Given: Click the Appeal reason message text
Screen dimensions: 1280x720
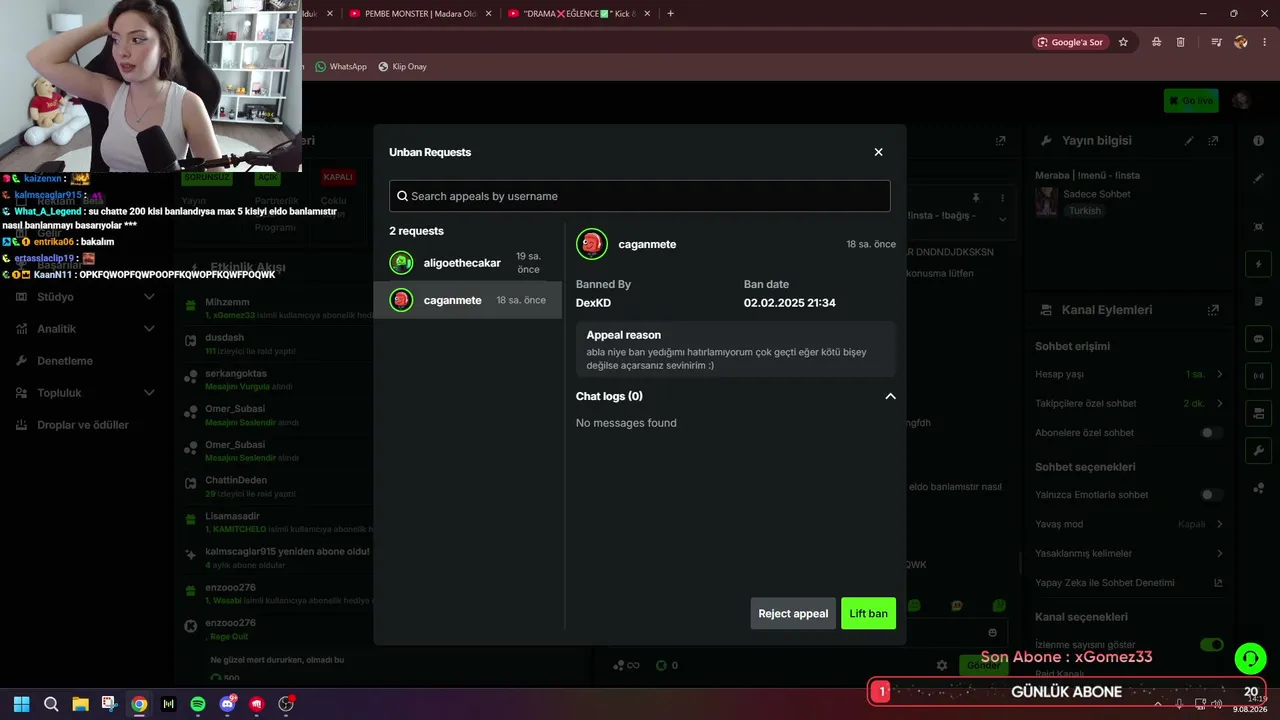Looking at the screenshot, I should click(x=727, y=359).
